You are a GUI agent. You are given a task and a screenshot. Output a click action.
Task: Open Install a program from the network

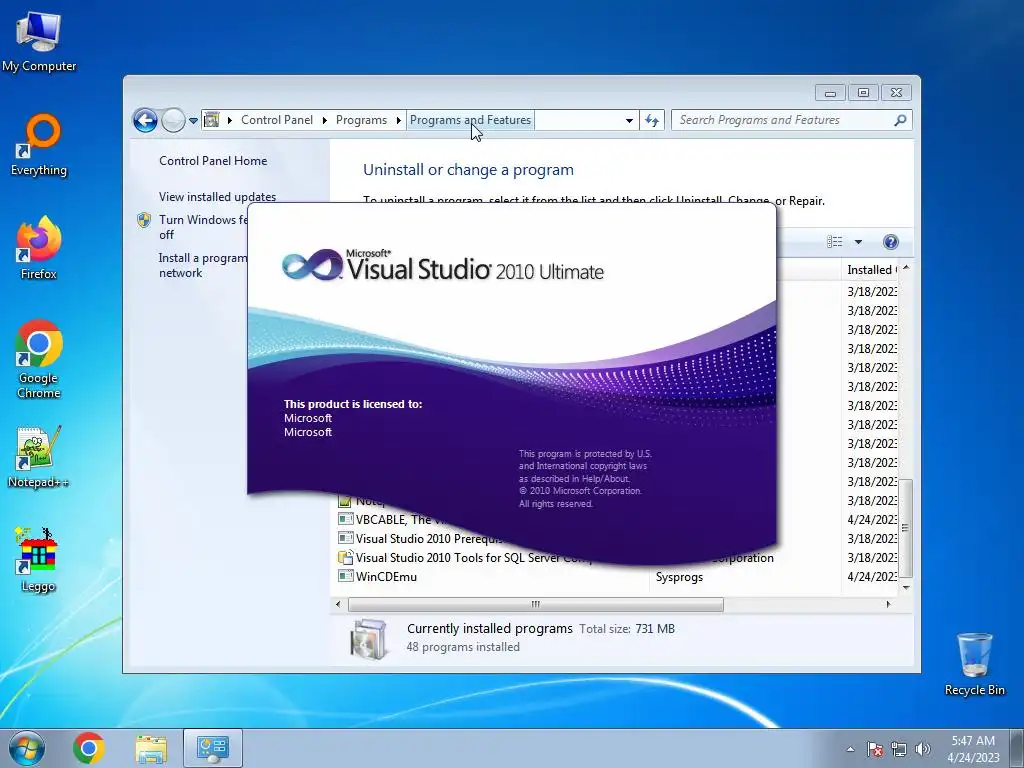(203, 265)
